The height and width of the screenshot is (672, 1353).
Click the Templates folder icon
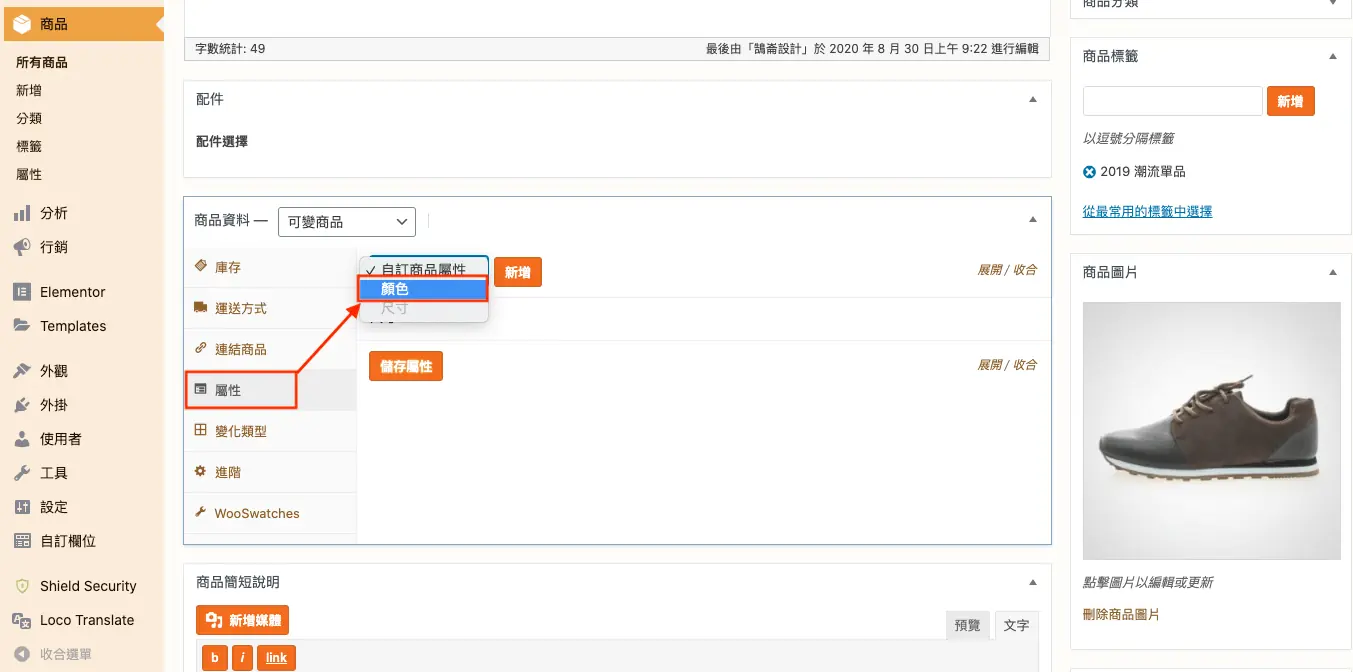pos(22,326)
